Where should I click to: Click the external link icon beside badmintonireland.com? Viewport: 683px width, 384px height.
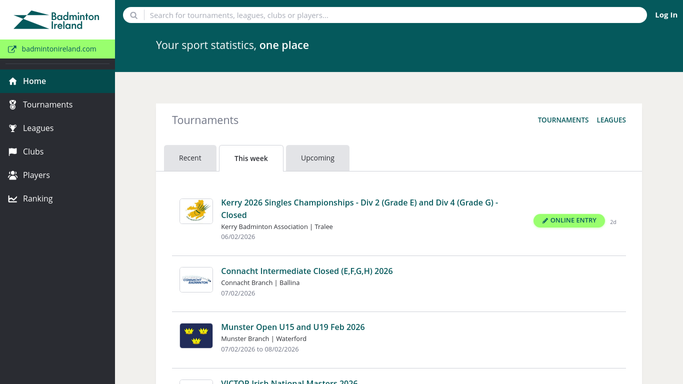point(12,49)
